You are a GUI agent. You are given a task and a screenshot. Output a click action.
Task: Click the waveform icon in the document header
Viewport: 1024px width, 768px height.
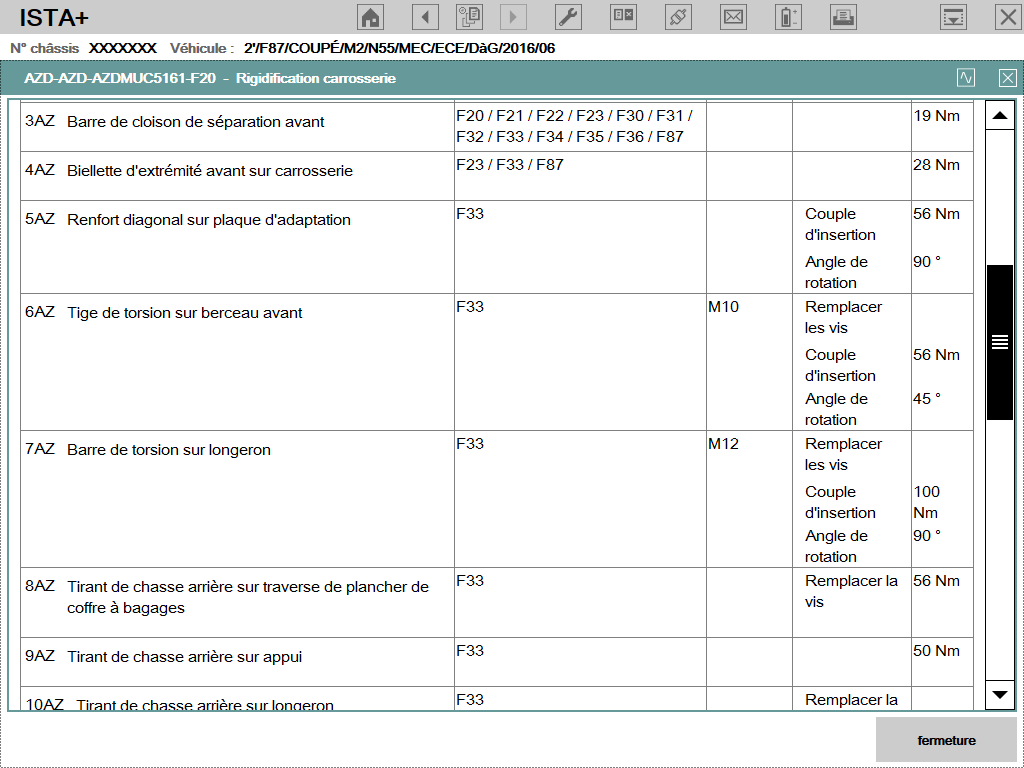point(966,78)
